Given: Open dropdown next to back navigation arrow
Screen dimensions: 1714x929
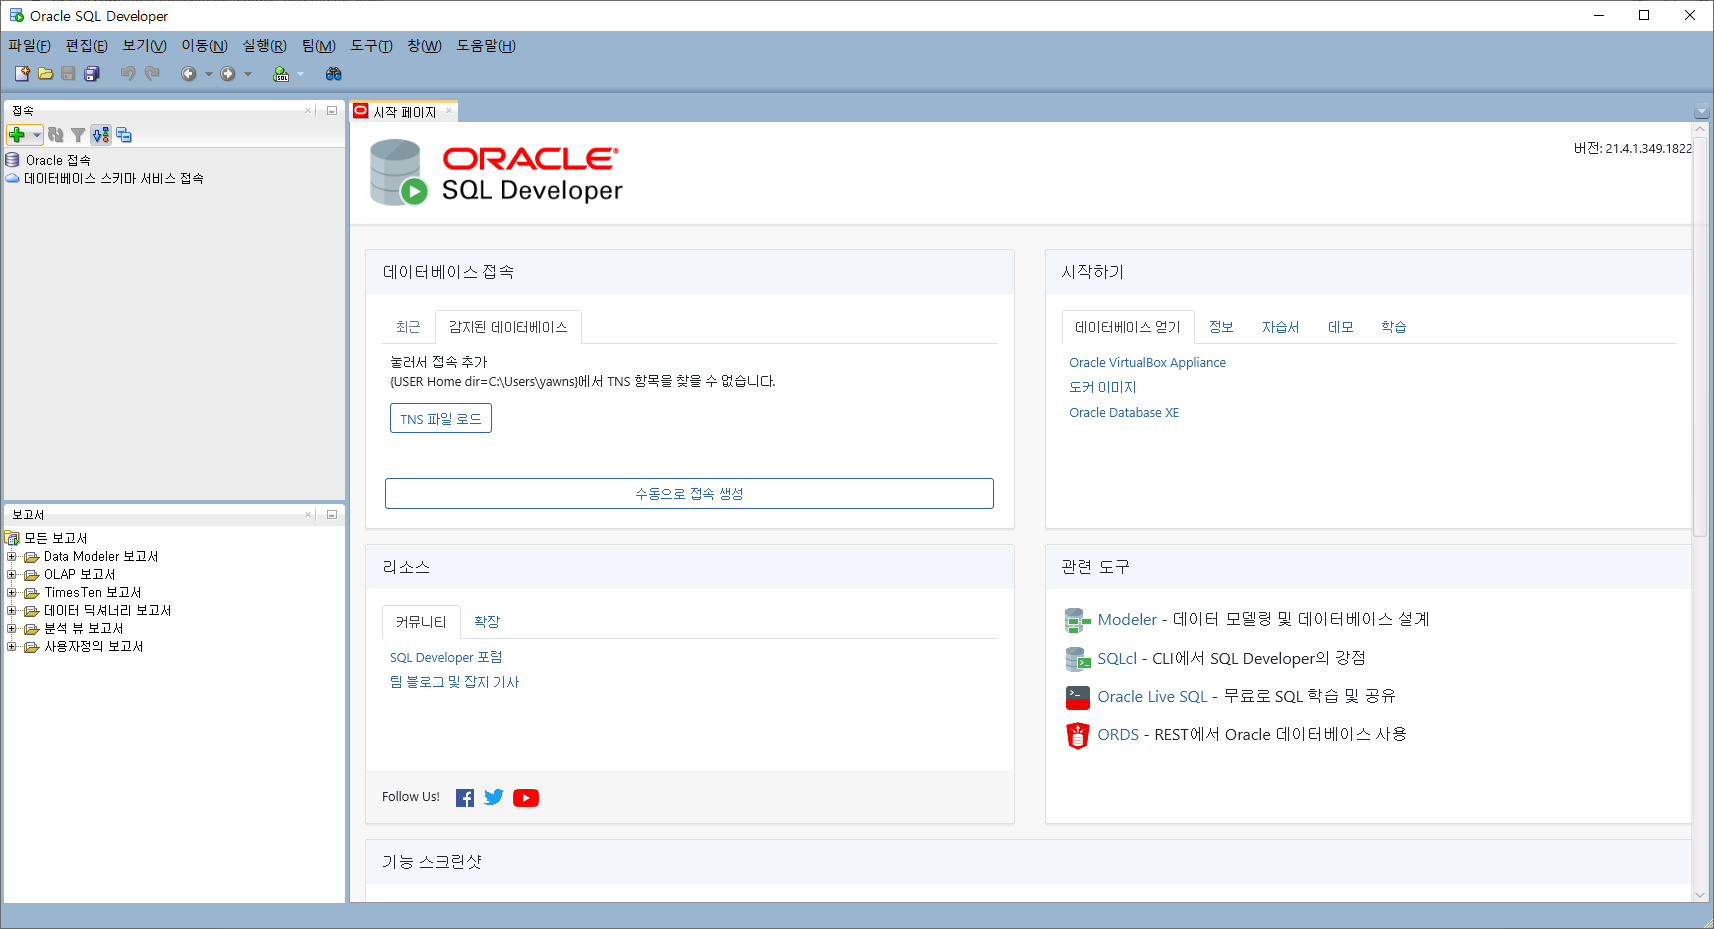Looking at the screenshot, I should pos(208,74).
